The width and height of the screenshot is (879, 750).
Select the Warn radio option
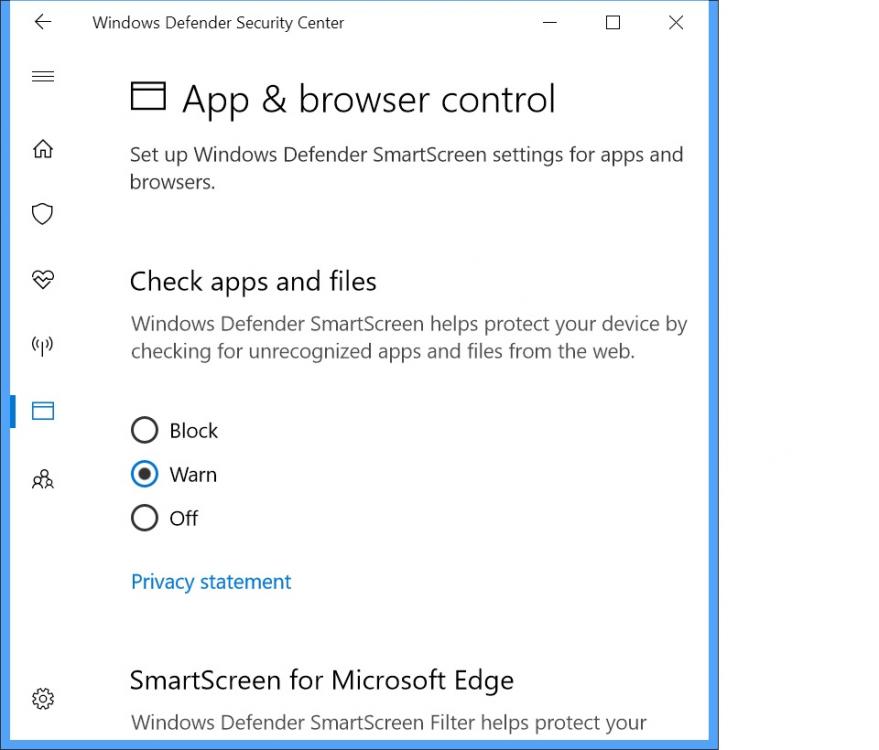[x=144, y=474]
